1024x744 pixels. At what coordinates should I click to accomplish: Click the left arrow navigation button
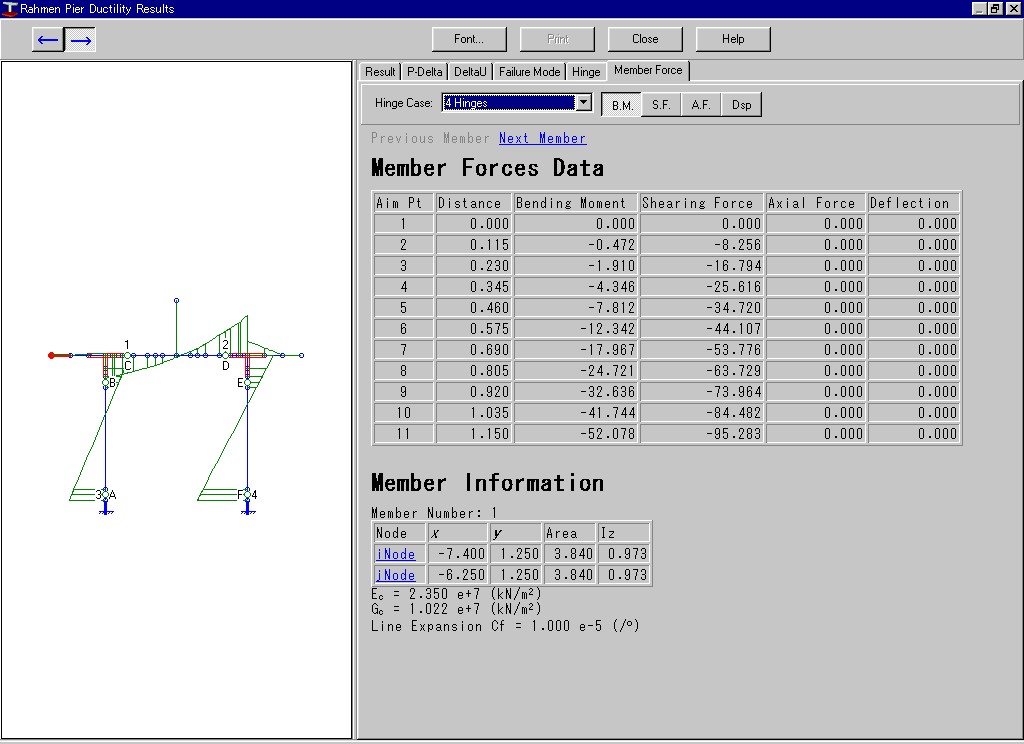tap(48, 40)
